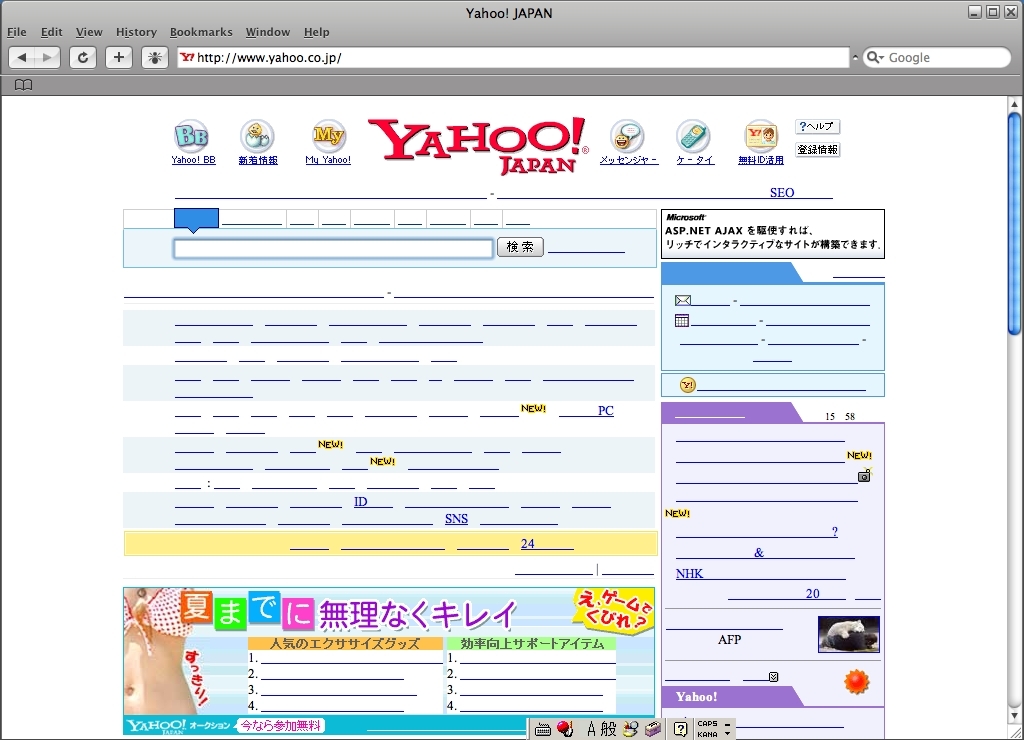Click the Yahoo! BB icon
This screenshot has height=740, width=1024.
(x=192, y=136)
